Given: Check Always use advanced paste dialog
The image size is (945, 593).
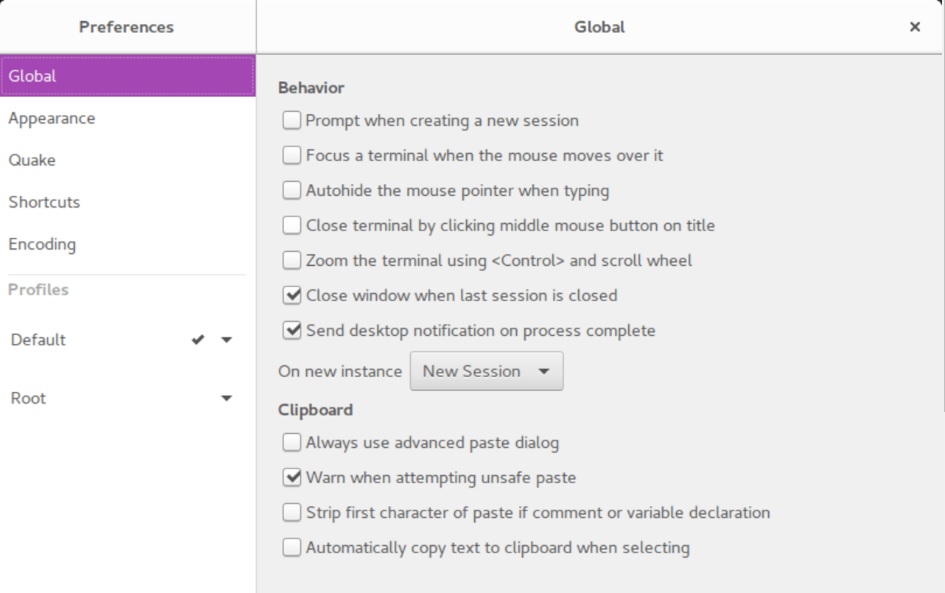Looking at the screenshot, I should [x=291, y=442].
